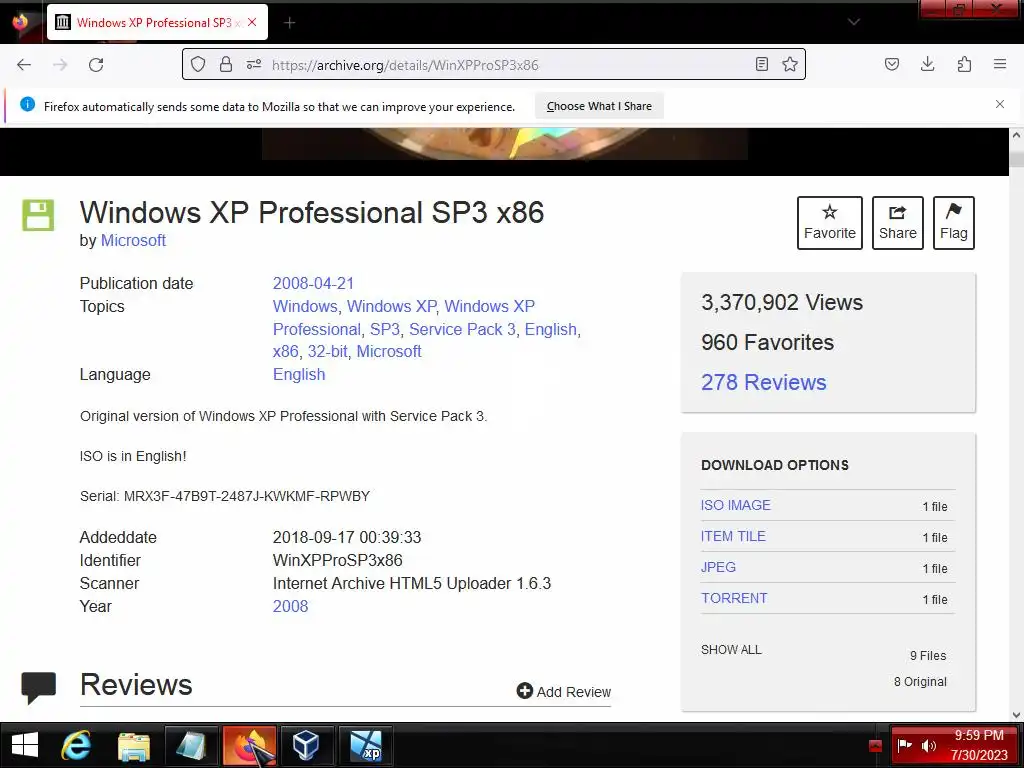Open the Extensions puzzle icon

point(964,64)
